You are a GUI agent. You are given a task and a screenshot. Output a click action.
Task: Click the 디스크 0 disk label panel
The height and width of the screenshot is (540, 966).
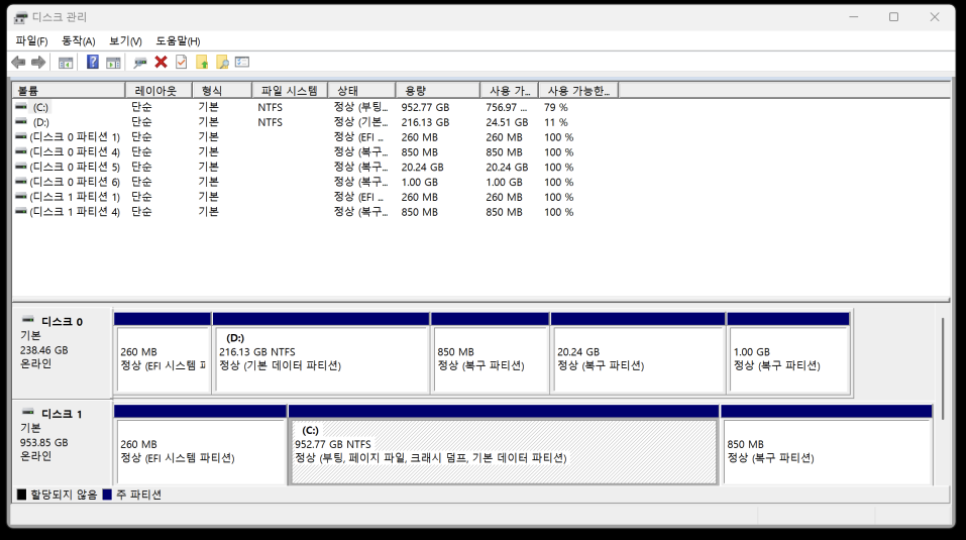tap(61, 352)
